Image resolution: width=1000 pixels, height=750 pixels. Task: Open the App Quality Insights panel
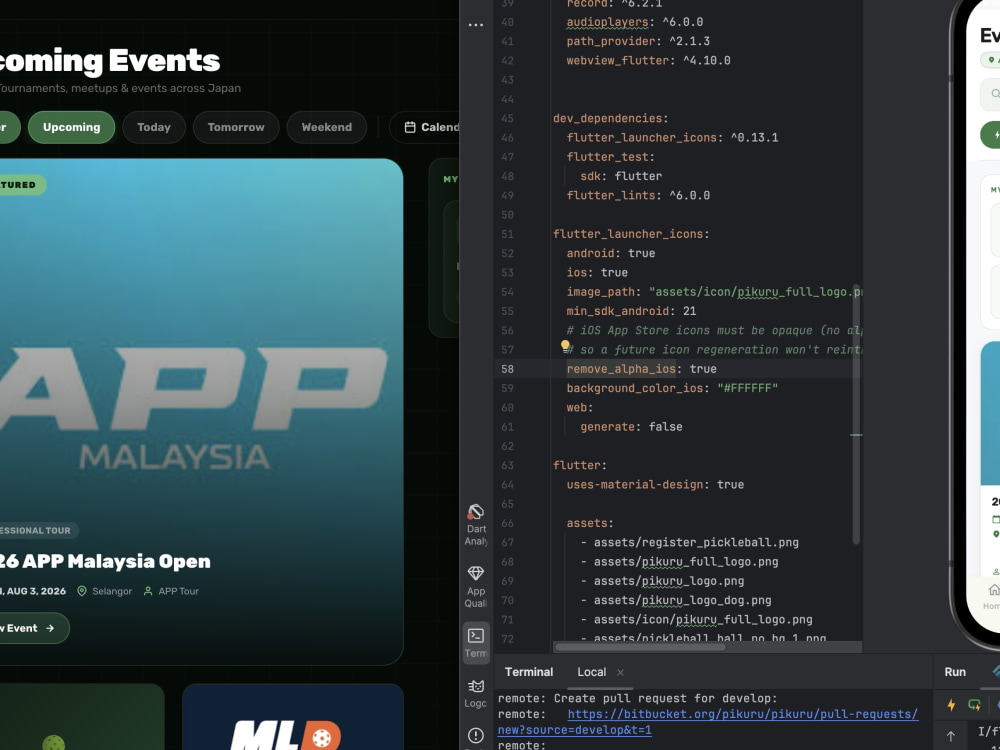click(476, 587)
